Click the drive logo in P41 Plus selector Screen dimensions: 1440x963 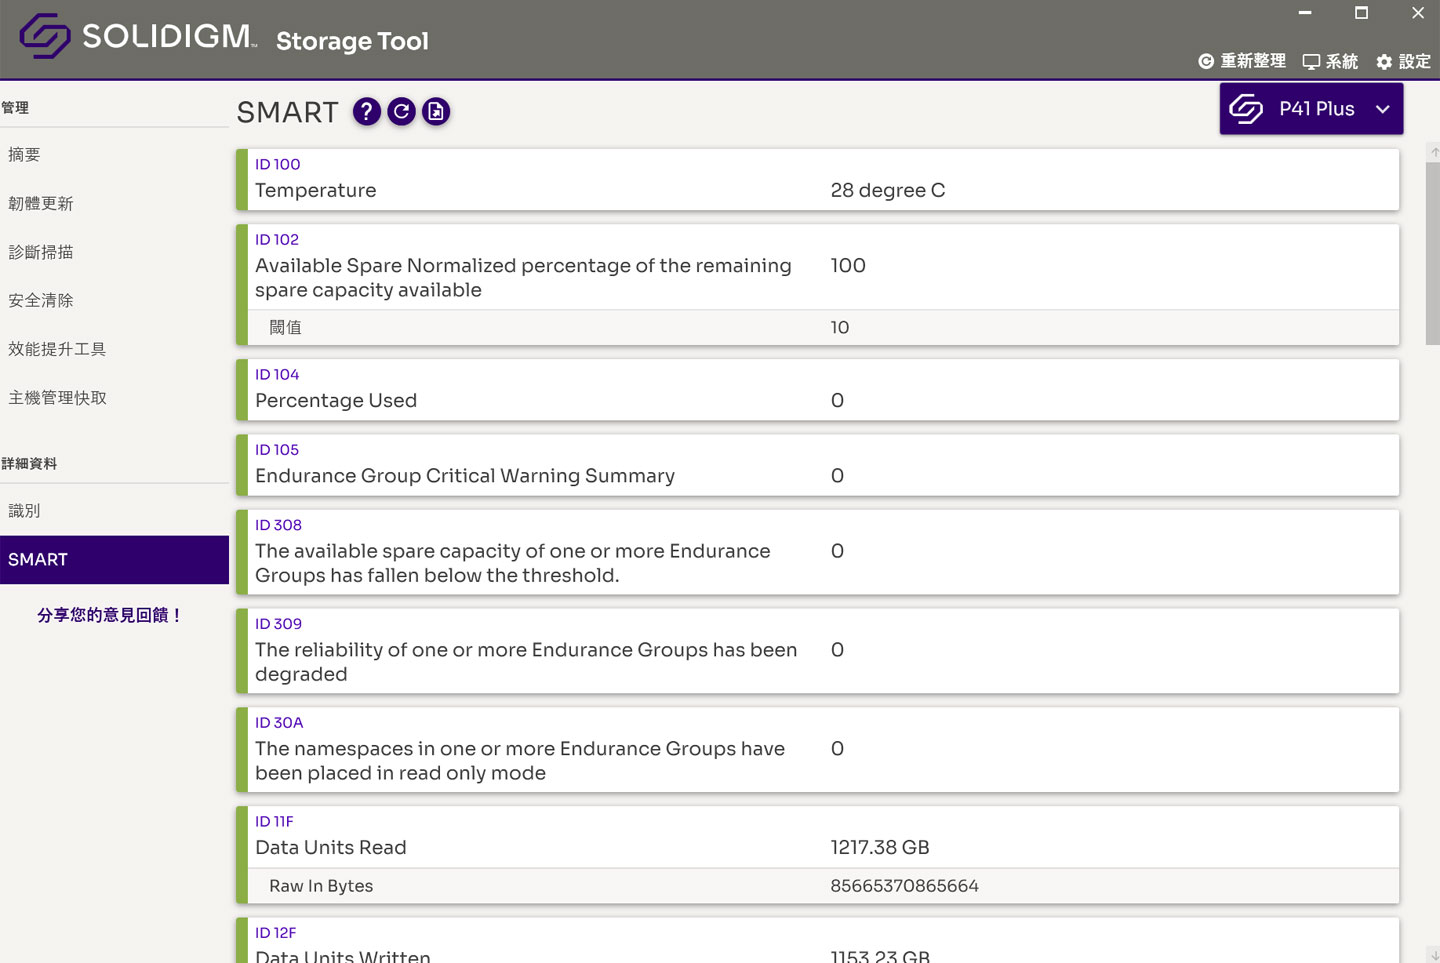point(1246,108)
